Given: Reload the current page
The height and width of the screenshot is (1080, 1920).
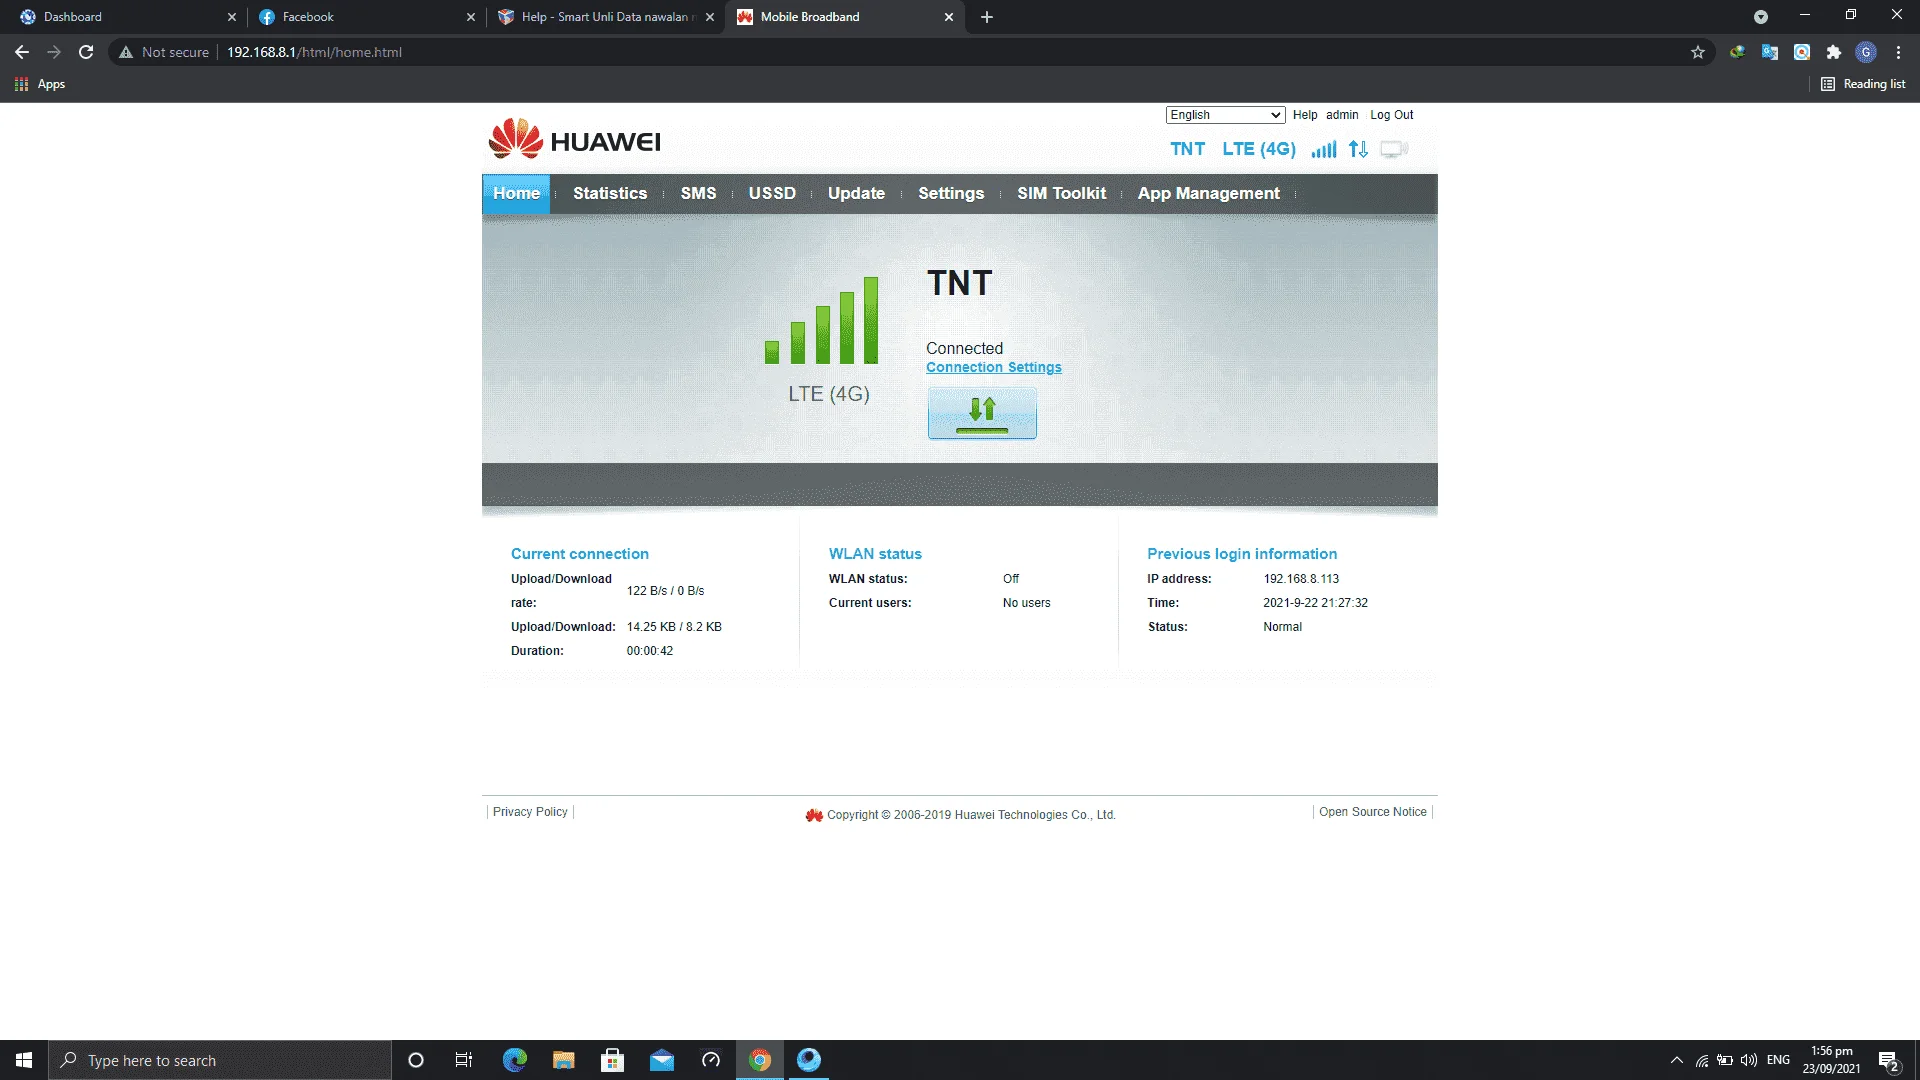Looking at the screenshot, I should [x=86, y=52].
